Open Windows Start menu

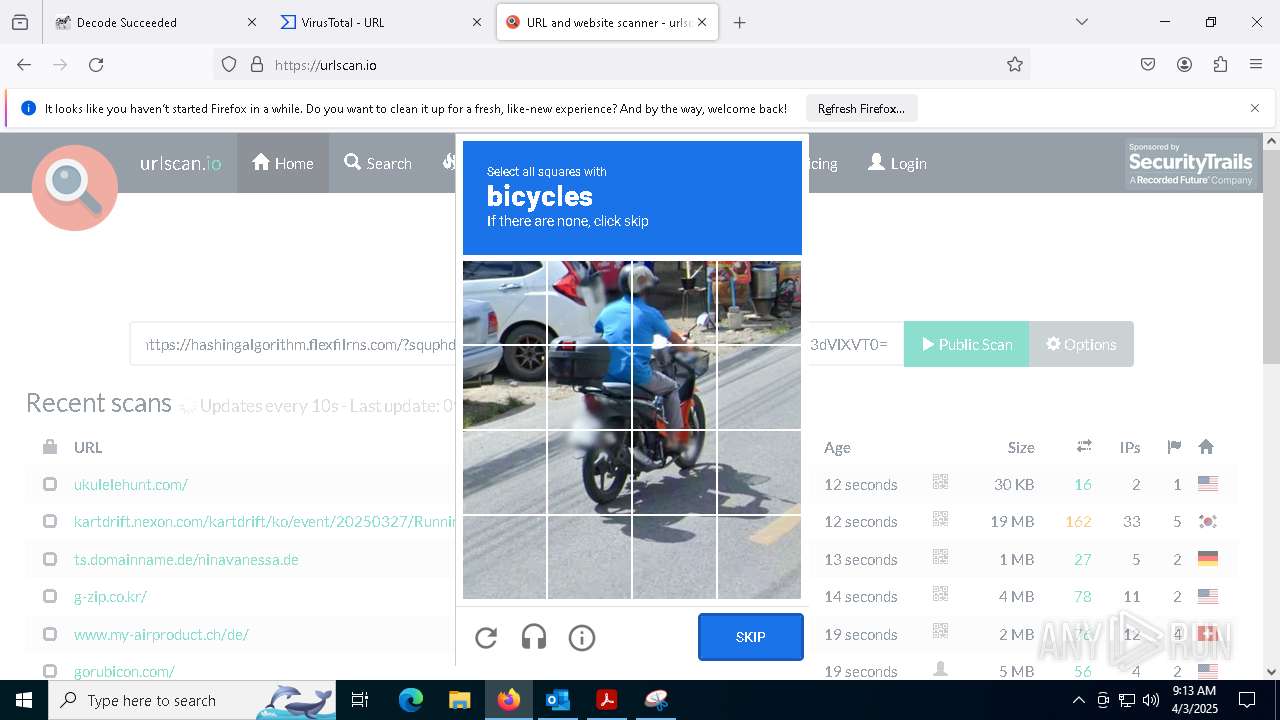click(24, 700)
